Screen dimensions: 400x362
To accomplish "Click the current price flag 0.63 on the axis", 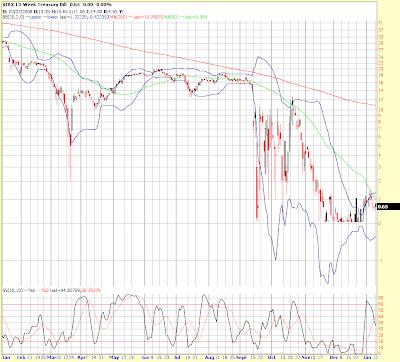I will (388, 207).
